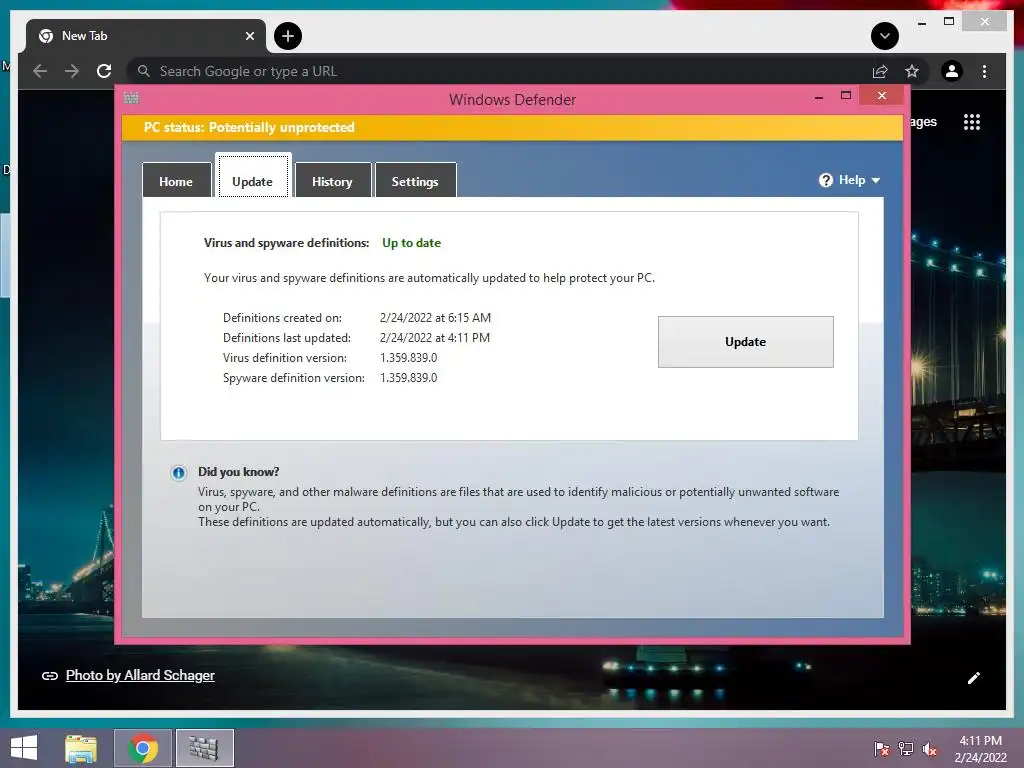Bookmark this tab with star icon
Image resolution: width=1024 pixels, height=768 pixels.
[x=912, y=71]
